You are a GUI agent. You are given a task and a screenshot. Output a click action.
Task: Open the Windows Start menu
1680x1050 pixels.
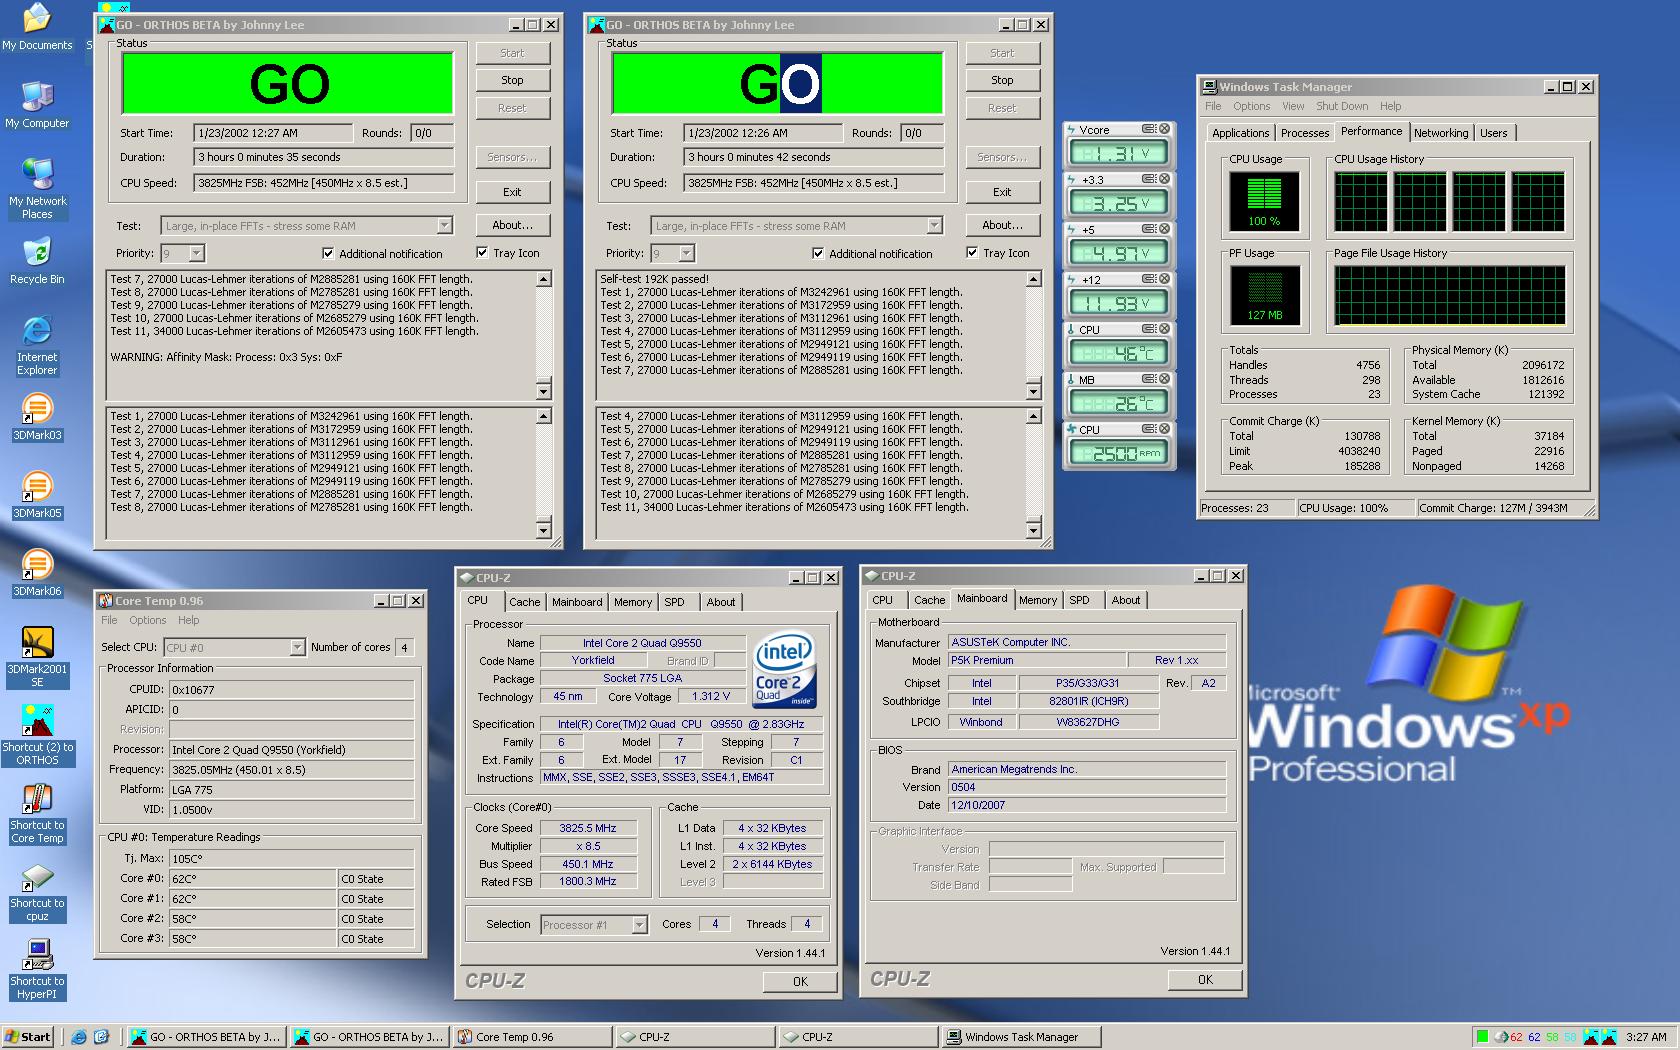click(x=28, y=1037)
